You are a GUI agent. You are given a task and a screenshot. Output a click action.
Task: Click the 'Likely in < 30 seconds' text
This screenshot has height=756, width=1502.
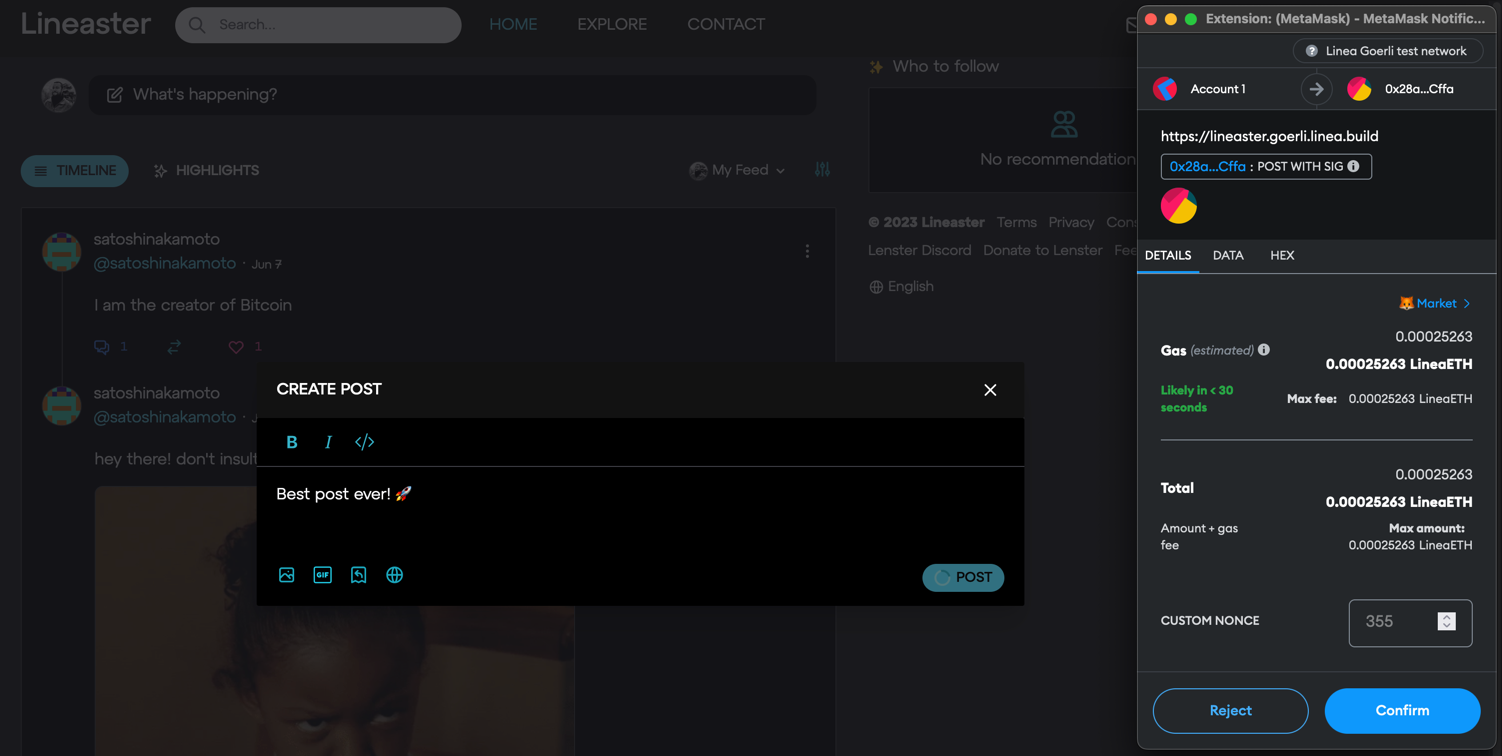point(1197,399)
